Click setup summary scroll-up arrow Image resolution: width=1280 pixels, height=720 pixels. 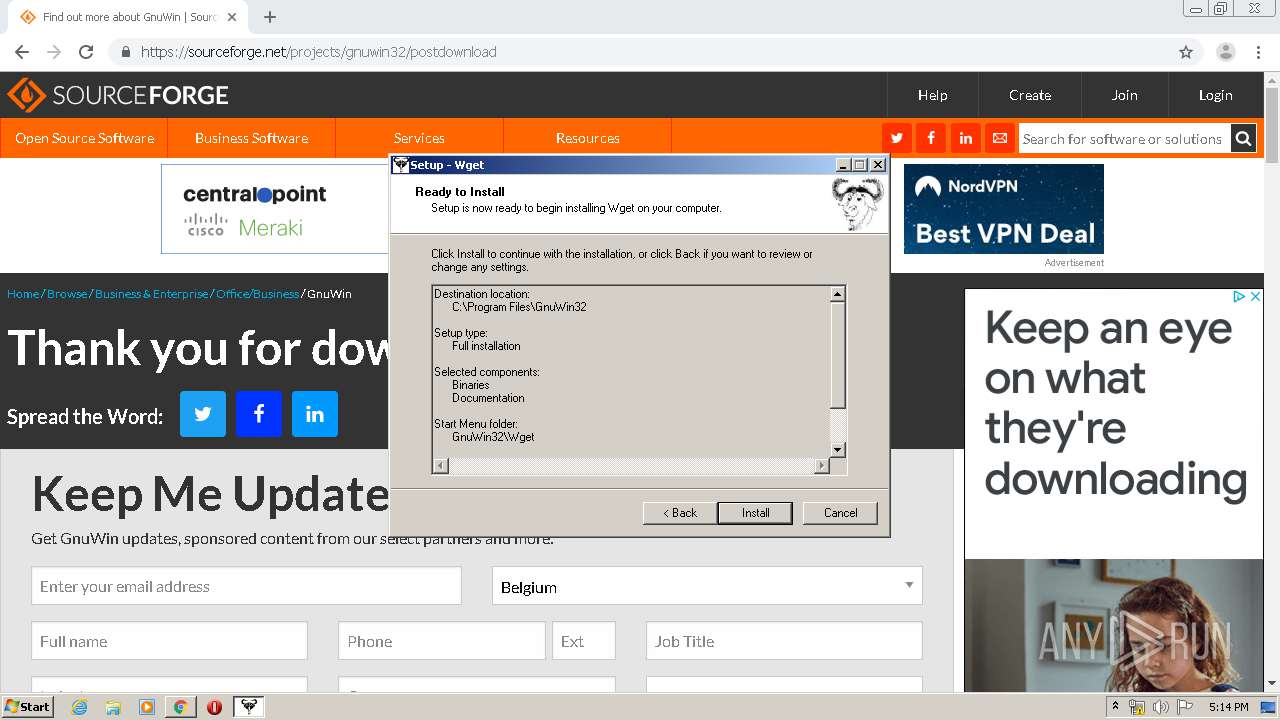point(838,294)
